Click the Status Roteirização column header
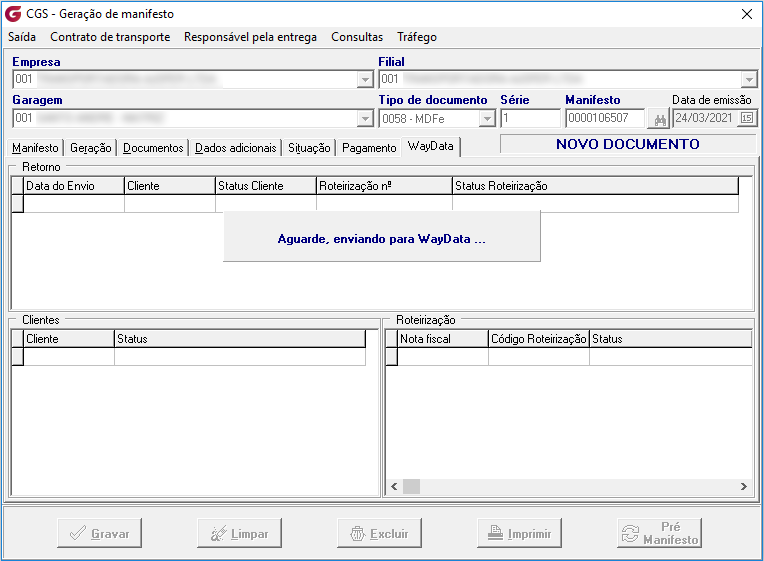764x561 pixels. point(595,186)
